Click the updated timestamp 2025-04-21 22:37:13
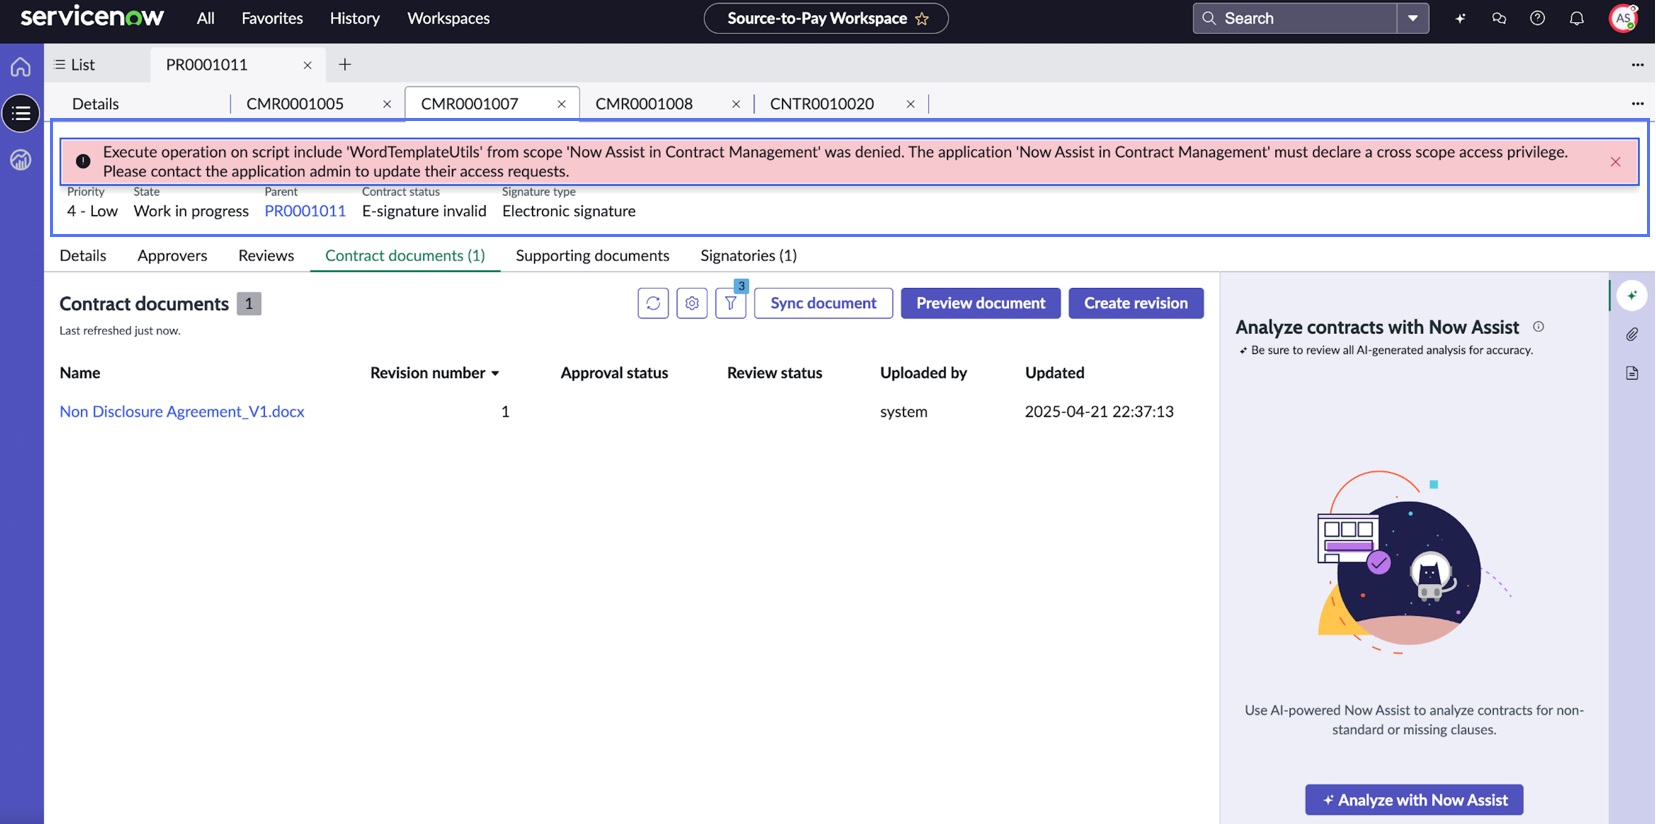Image resolution: width=1656 pixels, height=824 pixels. pos(1100,412)
